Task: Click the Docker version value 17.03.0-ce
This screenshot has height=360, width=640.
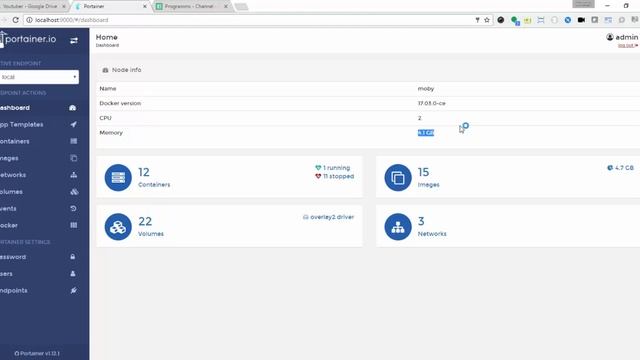Action: [431, 103]
